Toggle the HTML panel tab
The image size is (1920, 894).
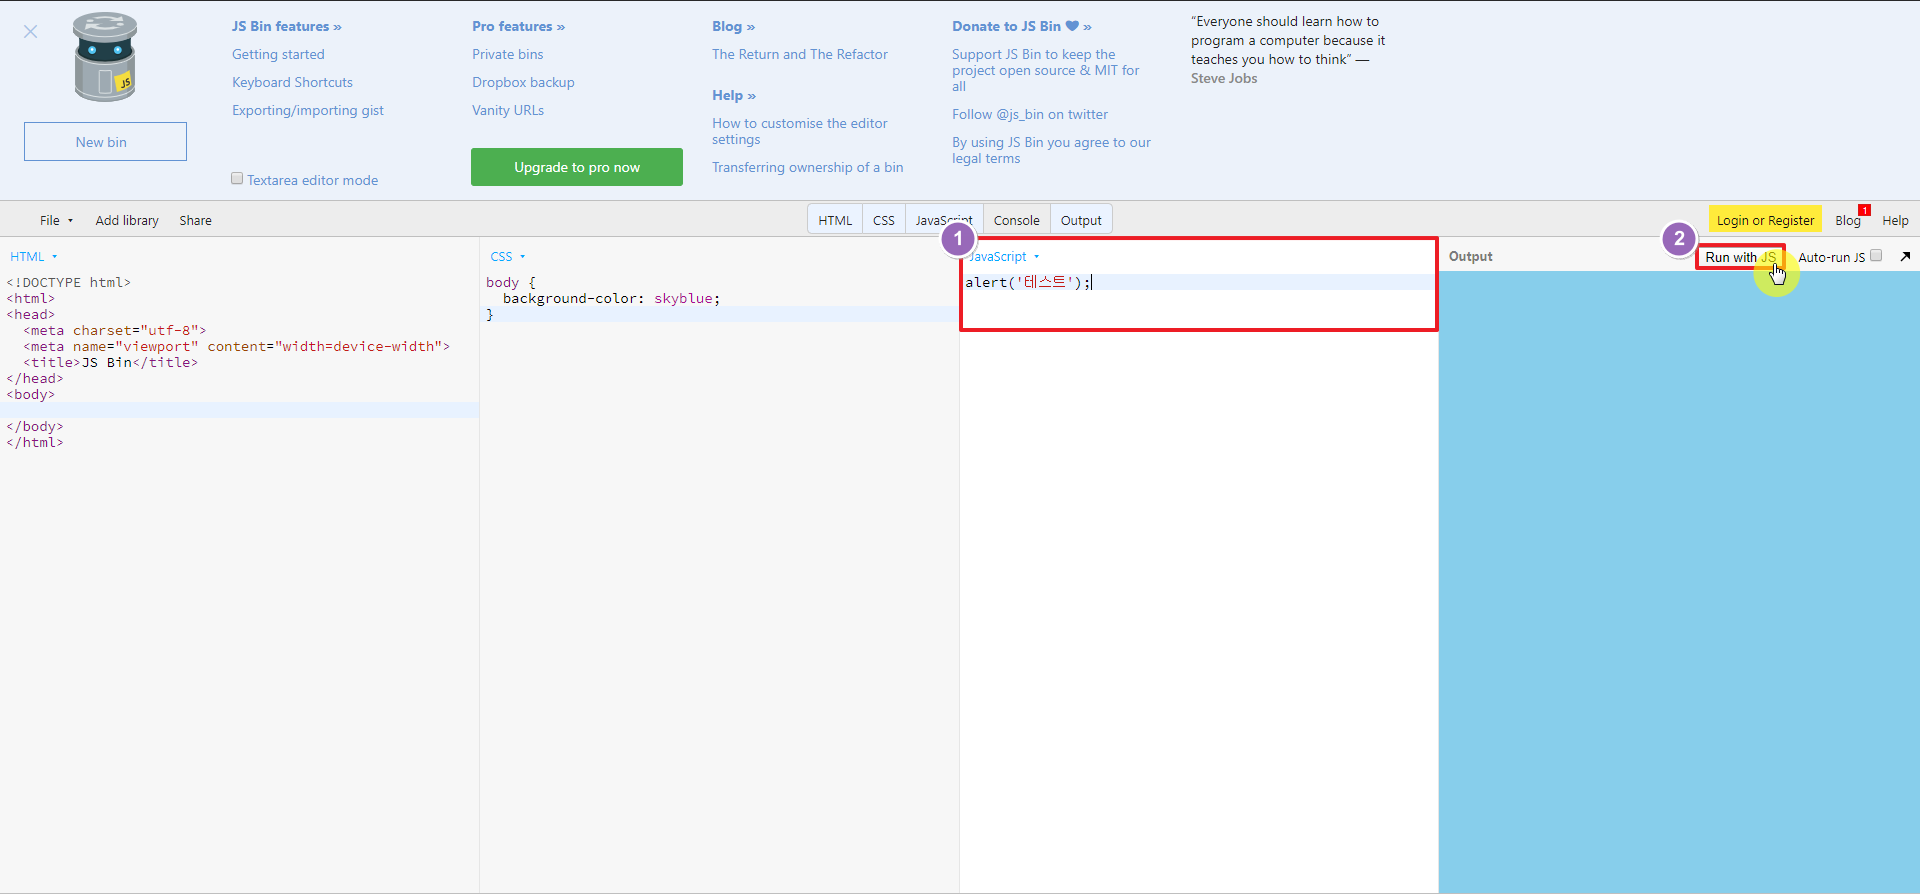tap(835, 220)
